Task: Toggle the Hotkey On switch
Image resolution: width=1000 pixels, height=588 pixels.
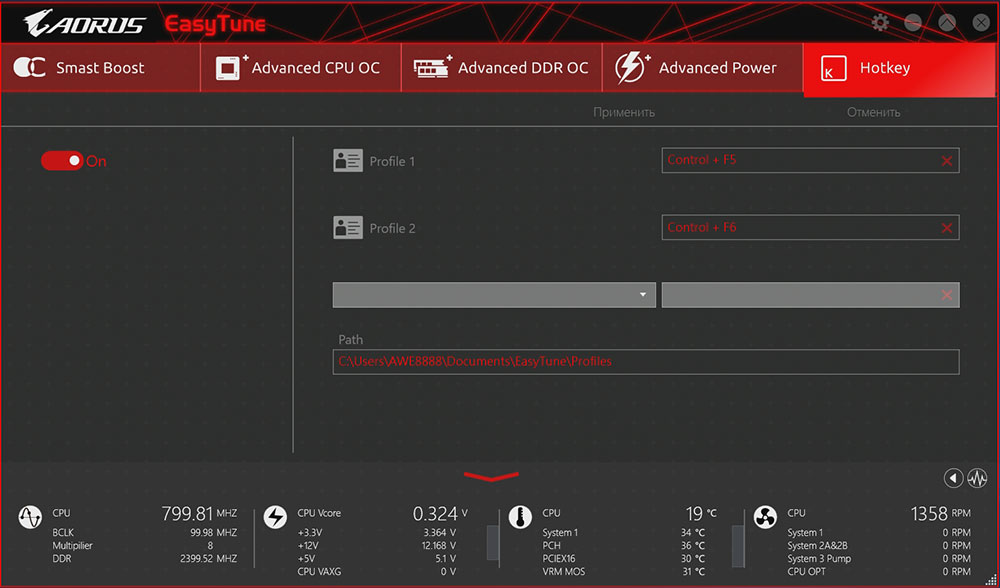Action: point(62,161)
